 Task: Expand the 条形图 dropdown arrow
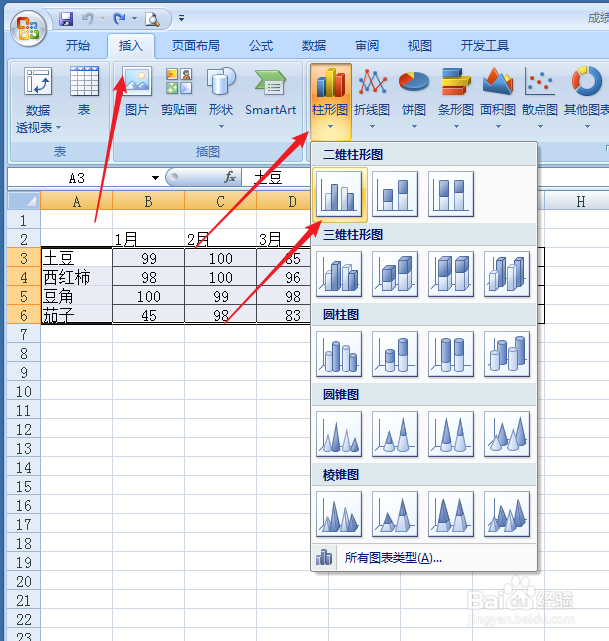(x=456, y=127)
